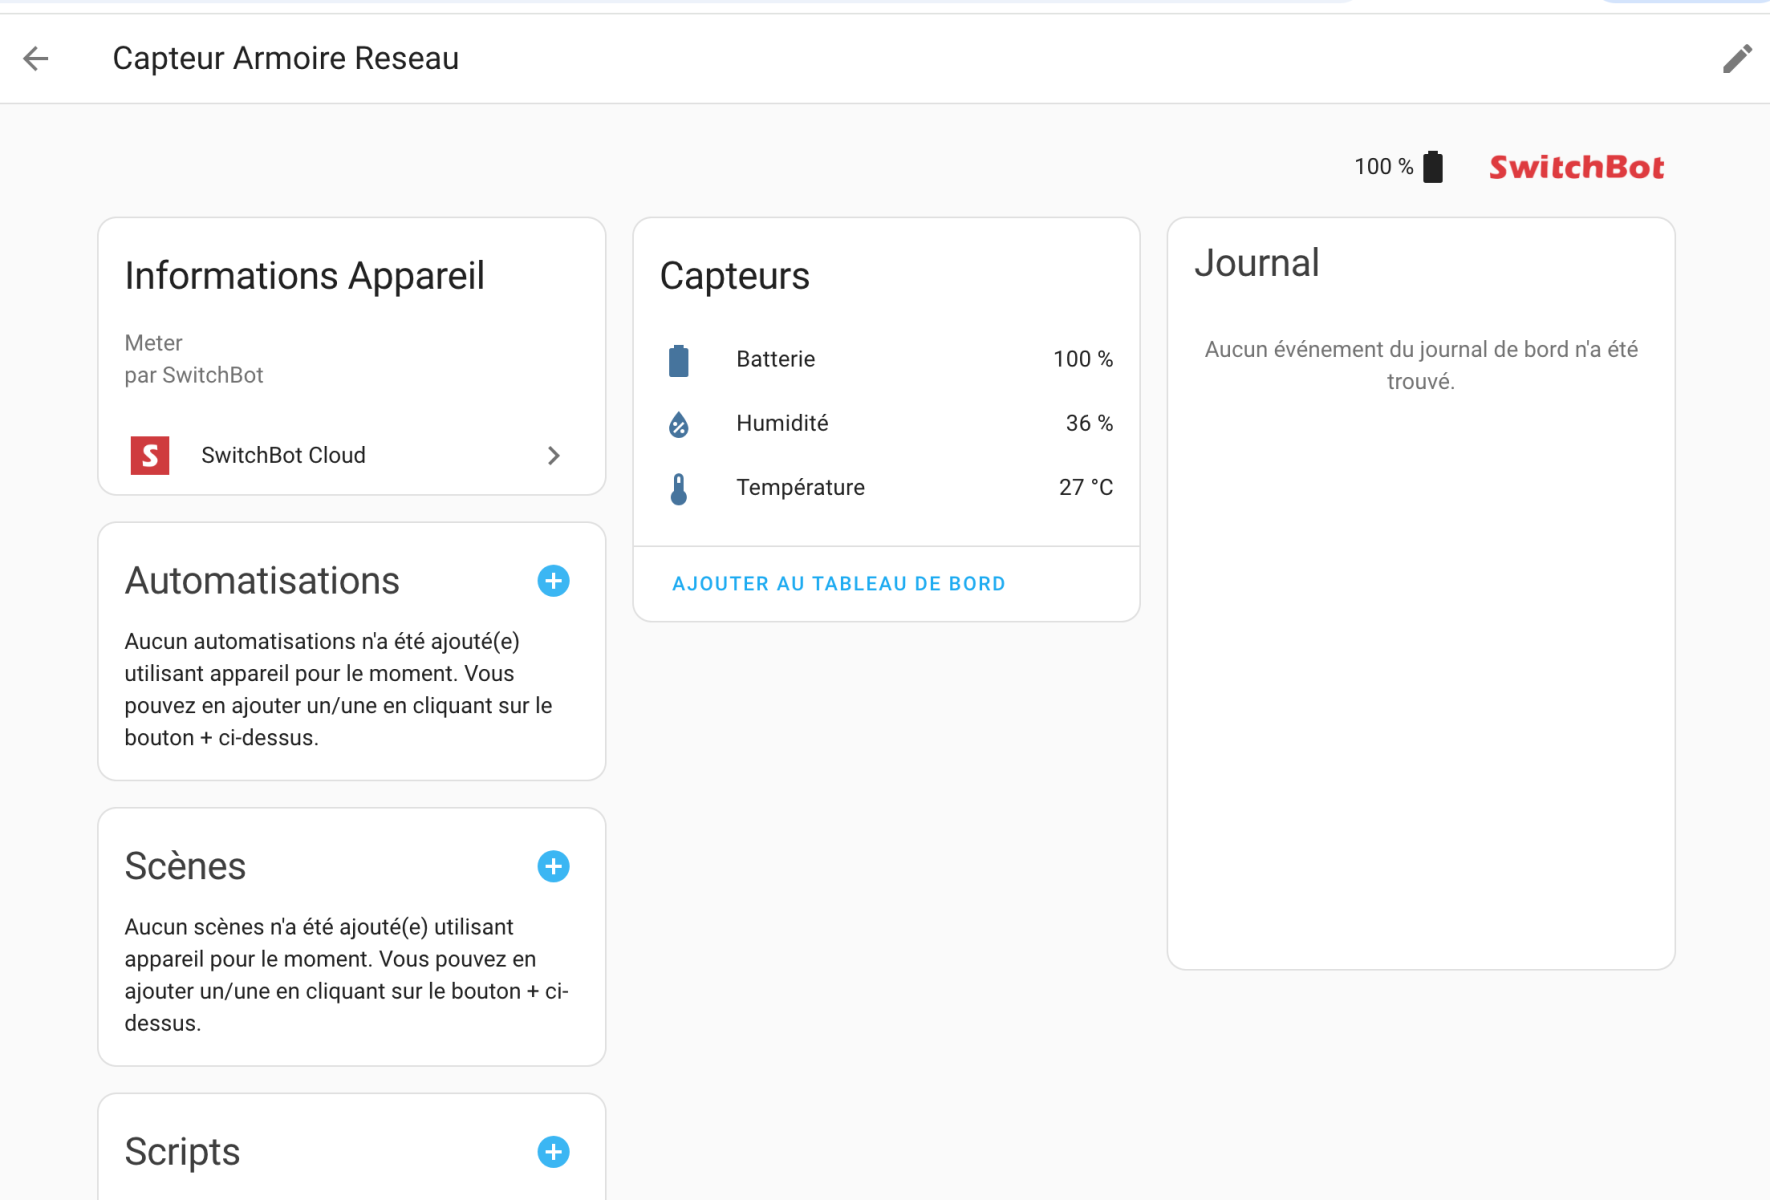This screenshot has width=1770, height=1200.
Task: Open the Humidité sensor row
Action: tap(887, 423)
